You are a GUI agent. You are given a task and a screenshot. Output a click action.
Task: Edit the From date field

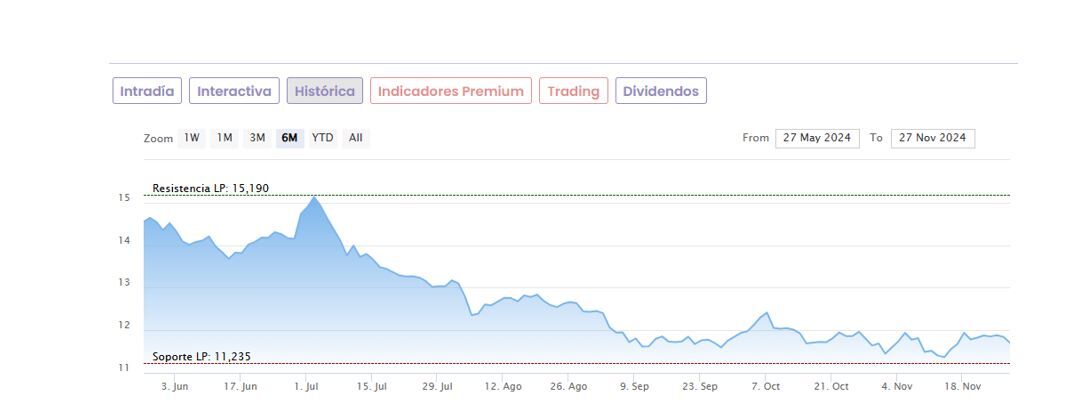[816, 138]
